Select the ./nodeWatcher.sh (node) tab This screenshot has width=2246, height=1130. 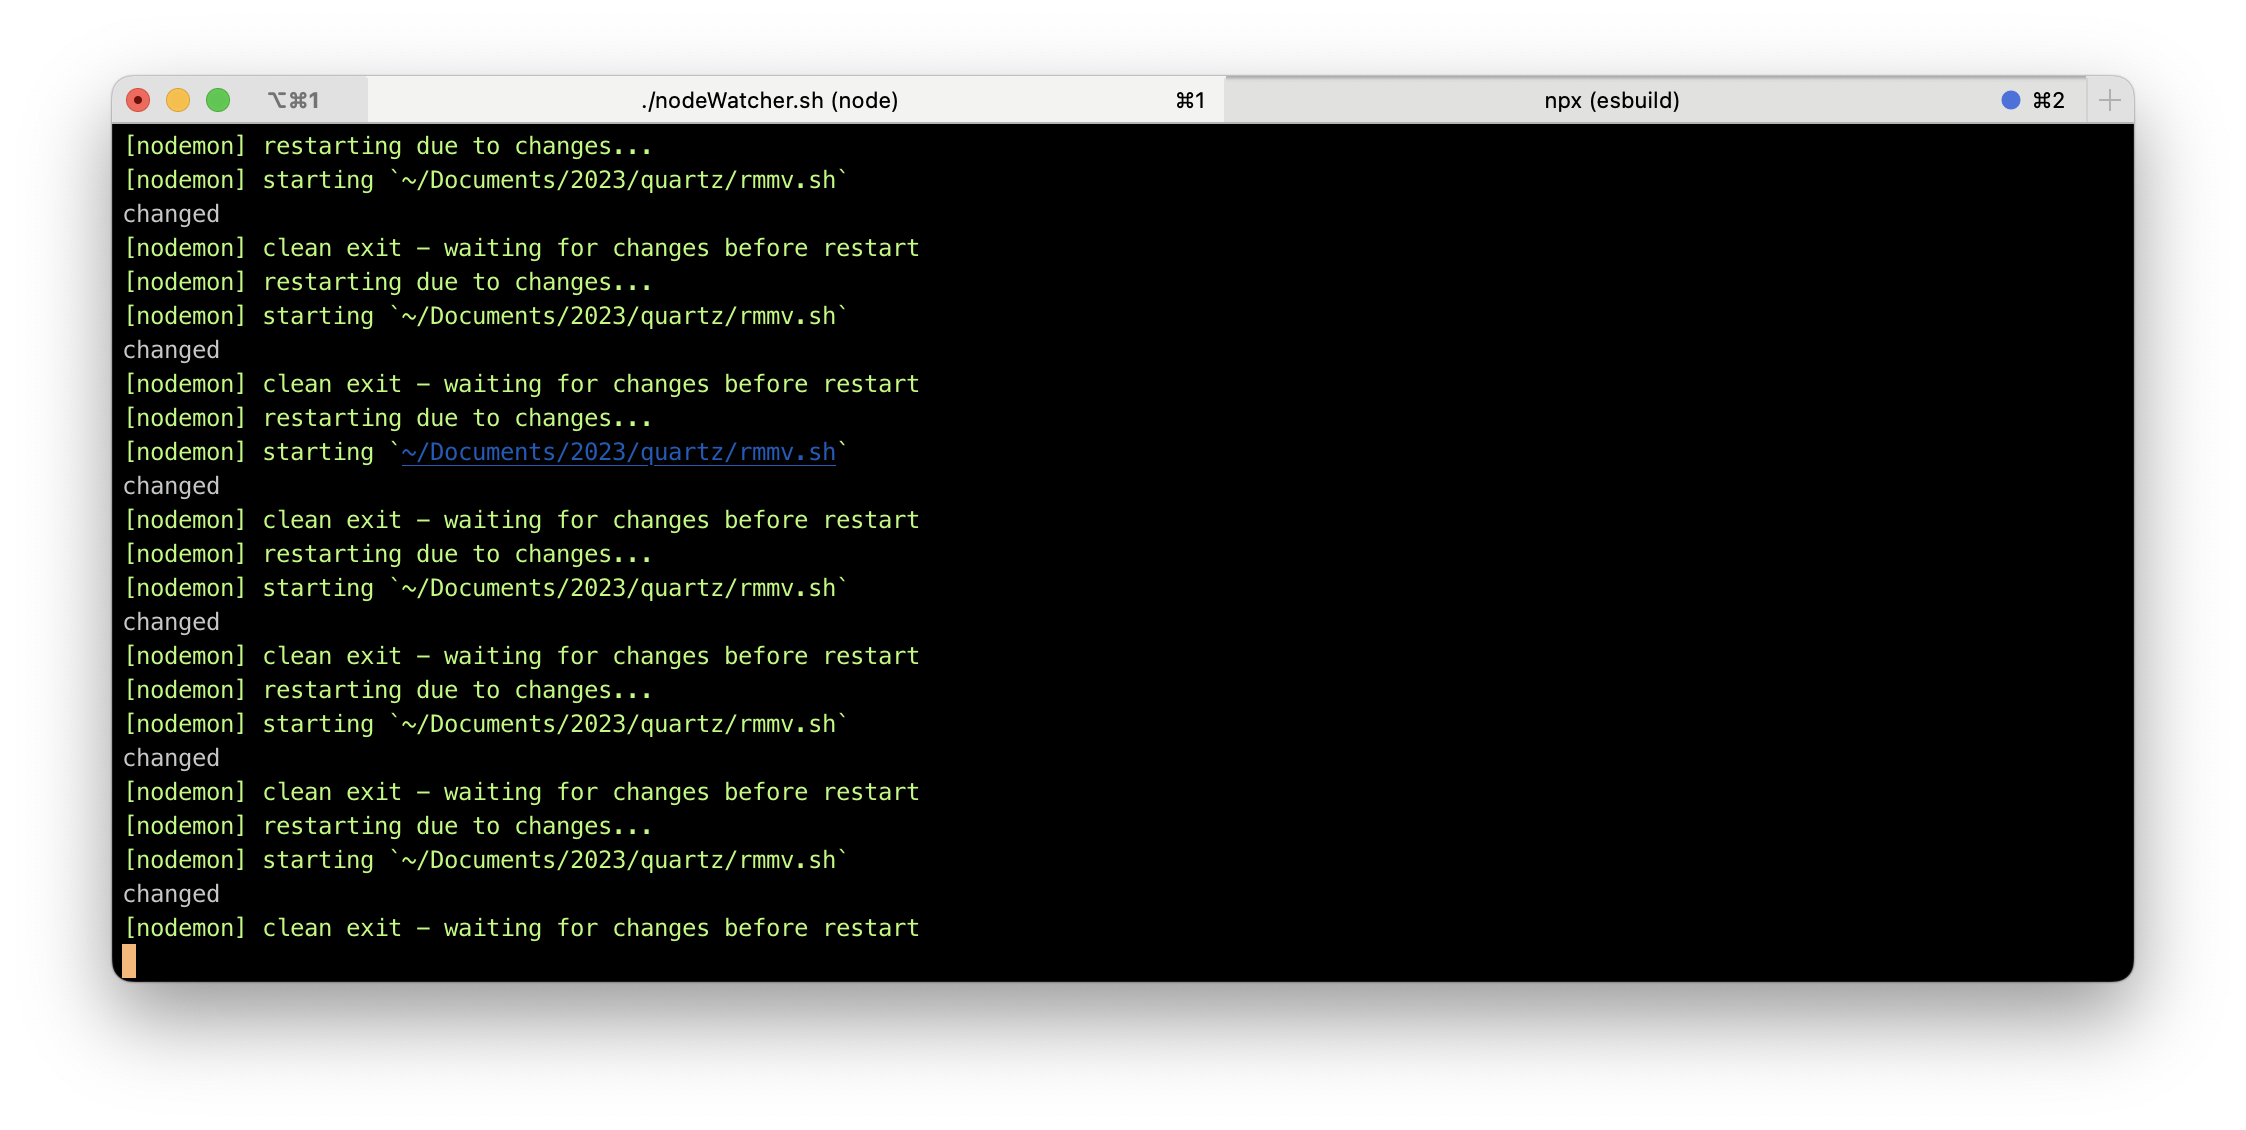click(x=769, y=100)
